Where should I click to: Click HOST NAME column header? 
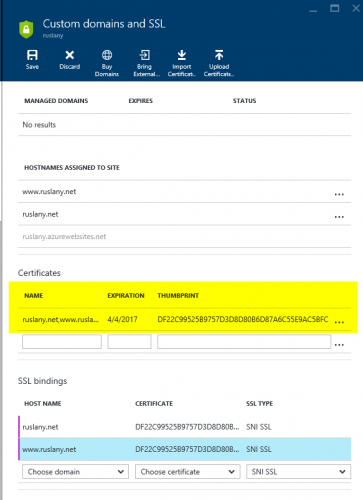click(x=43, y=404)
